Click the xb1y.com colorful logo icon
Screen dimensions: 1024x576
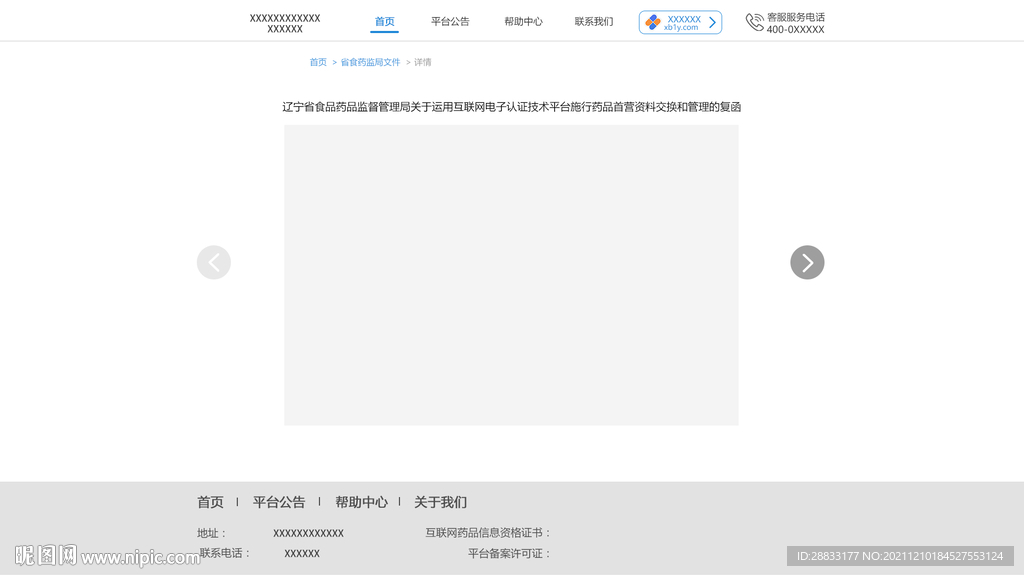click(652, 23)
